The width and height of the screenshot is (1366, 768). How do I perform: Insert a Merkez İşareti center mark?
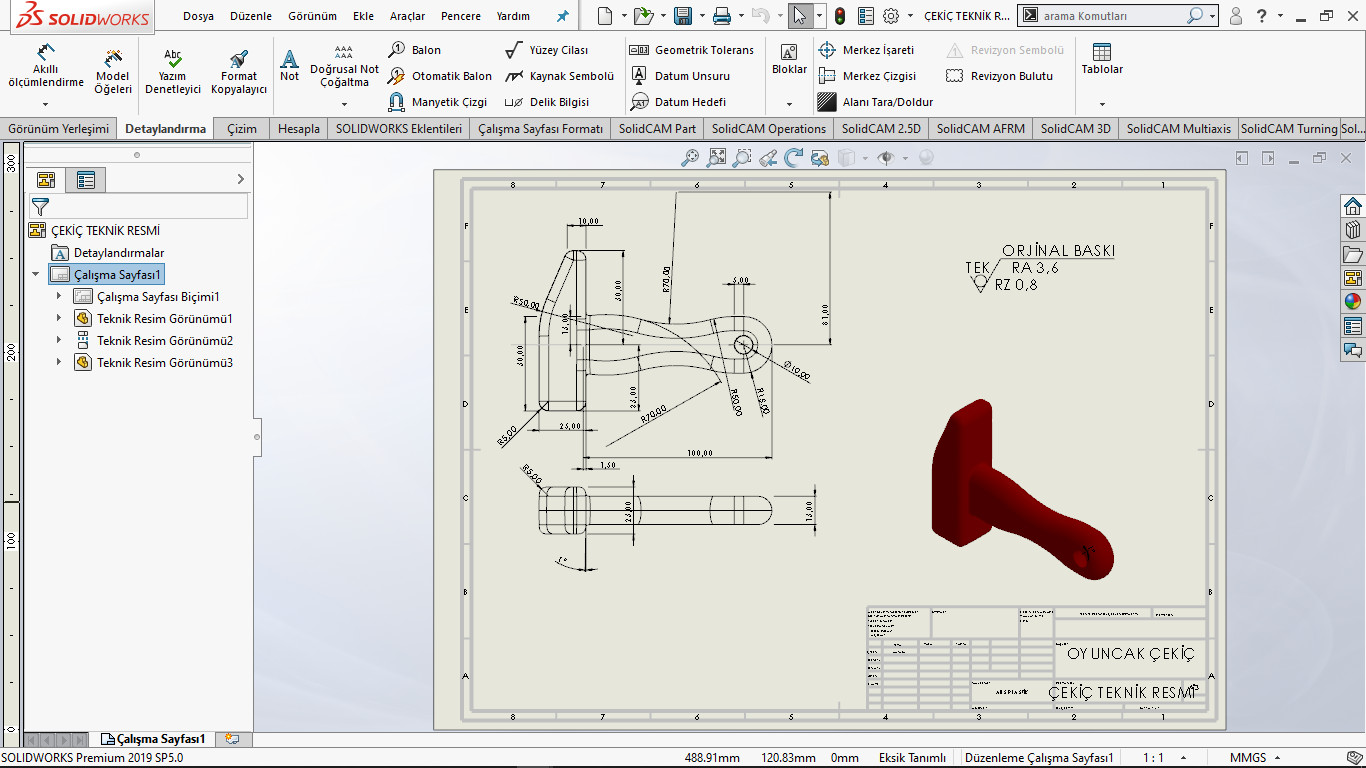pyautogui.click(x=866, y=50)
